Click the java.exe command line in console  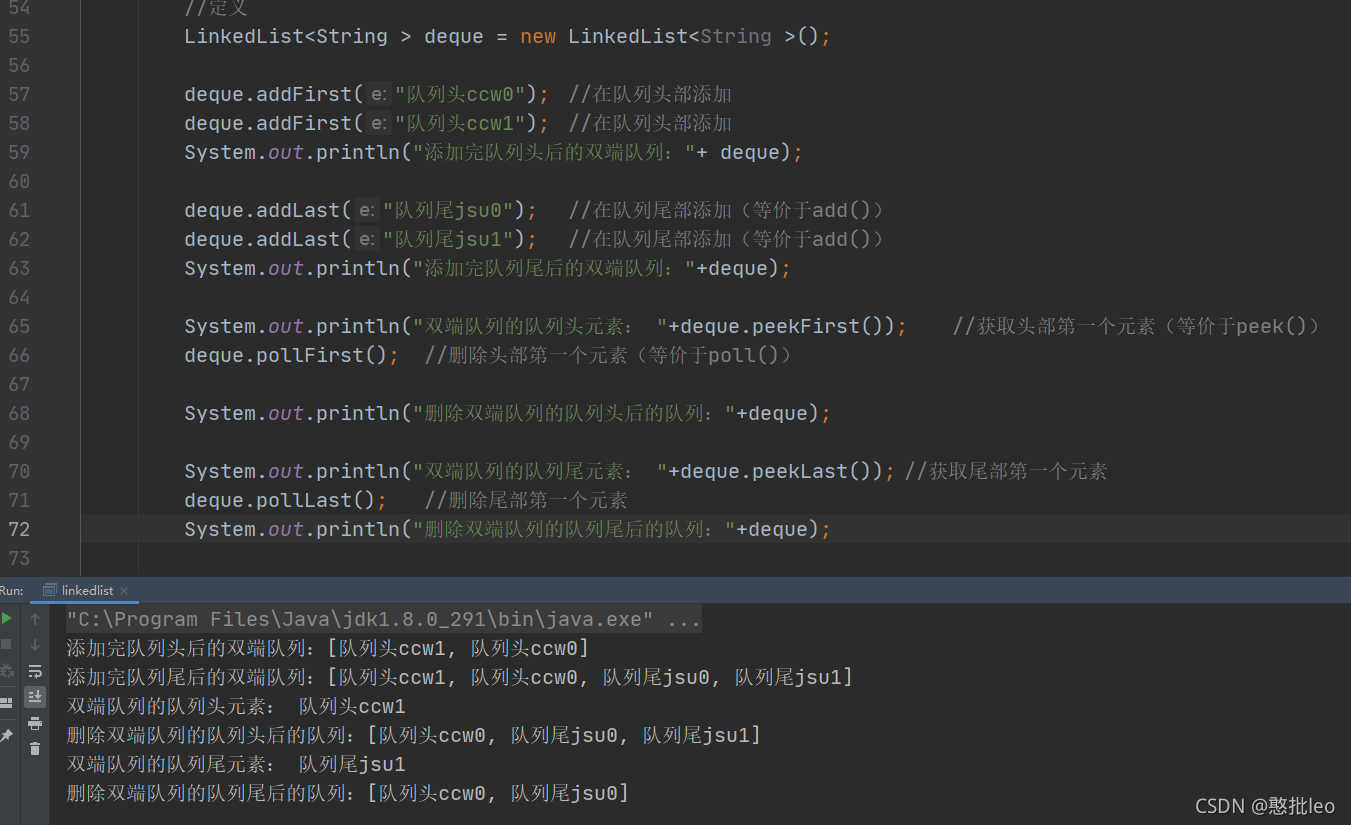384,620
